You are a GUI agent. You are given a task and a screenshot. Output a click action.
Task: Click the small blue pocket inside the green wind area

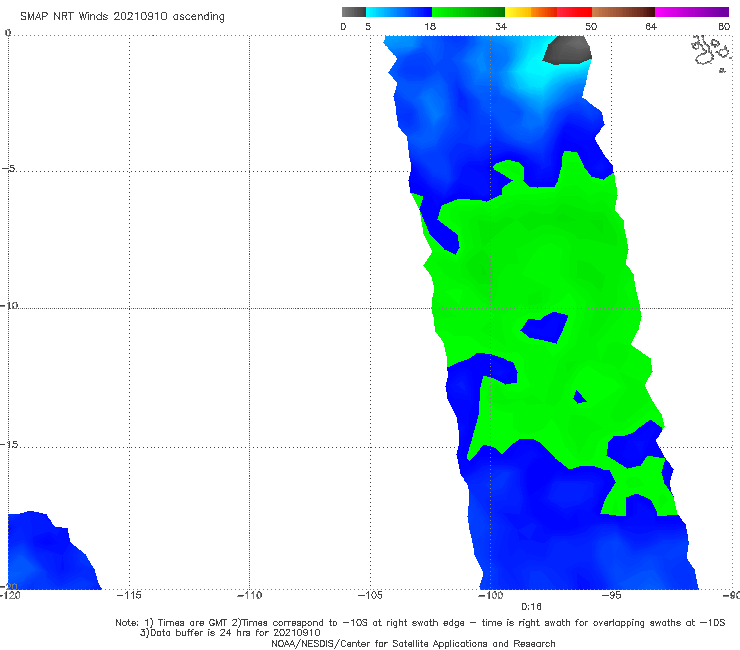click(x=544, y=327)
